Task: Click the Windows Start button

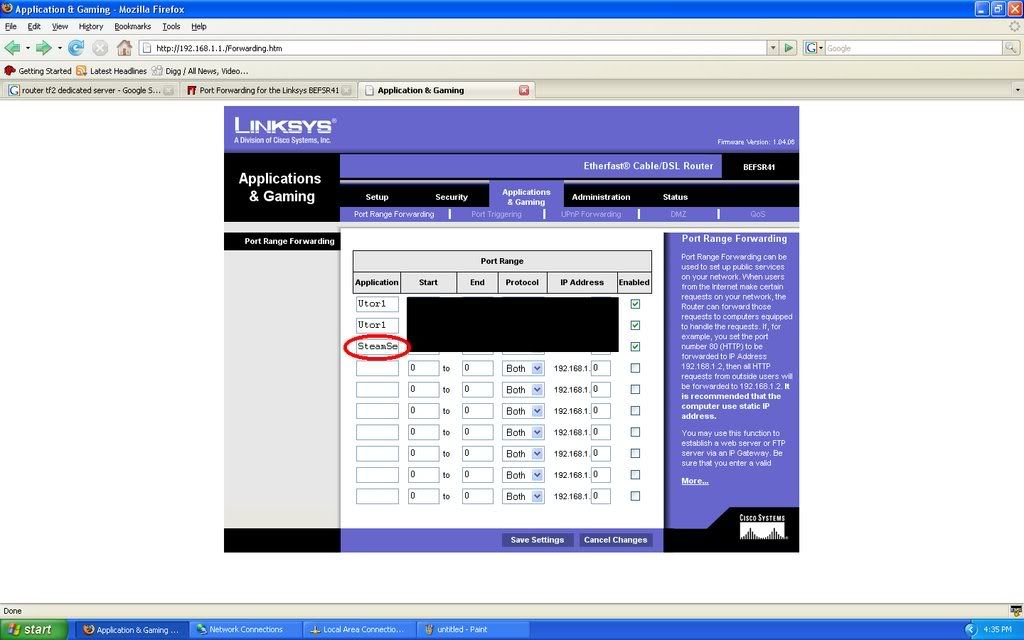Action: (x=34, y=629)
